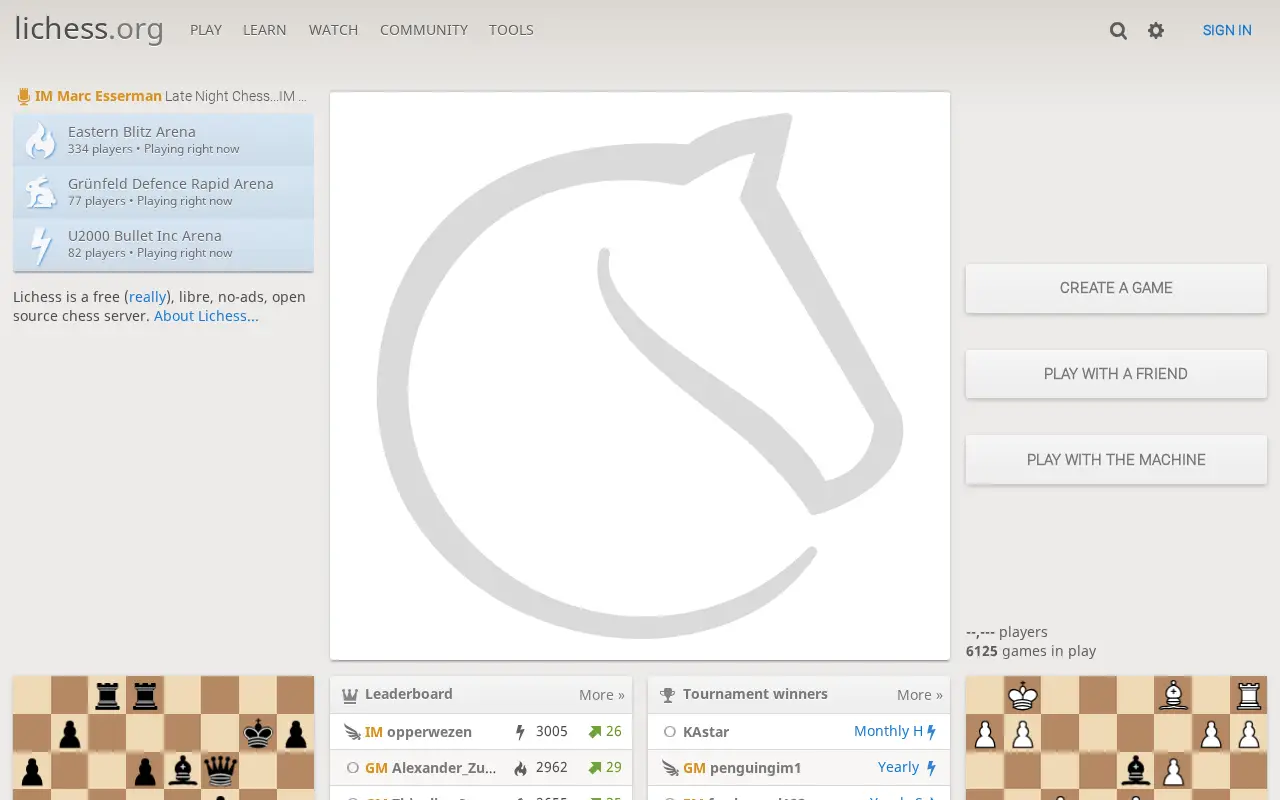
Task: Start PLAY WITH THE MACHINE
Action: click(x=1116, y=460)
